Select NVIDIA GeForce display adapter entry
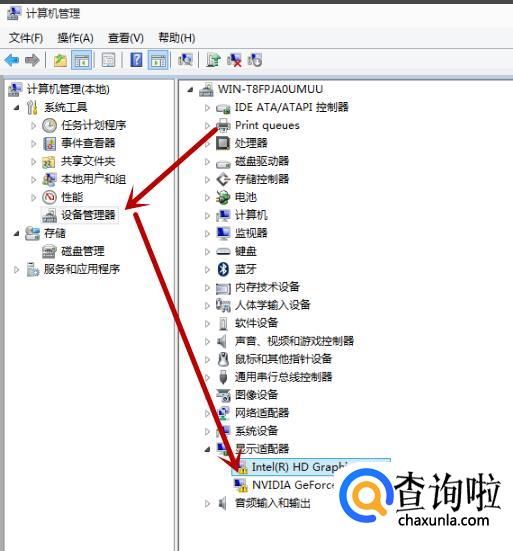The height and width of the screenshot is (551, 513). (x=292, y=485)
